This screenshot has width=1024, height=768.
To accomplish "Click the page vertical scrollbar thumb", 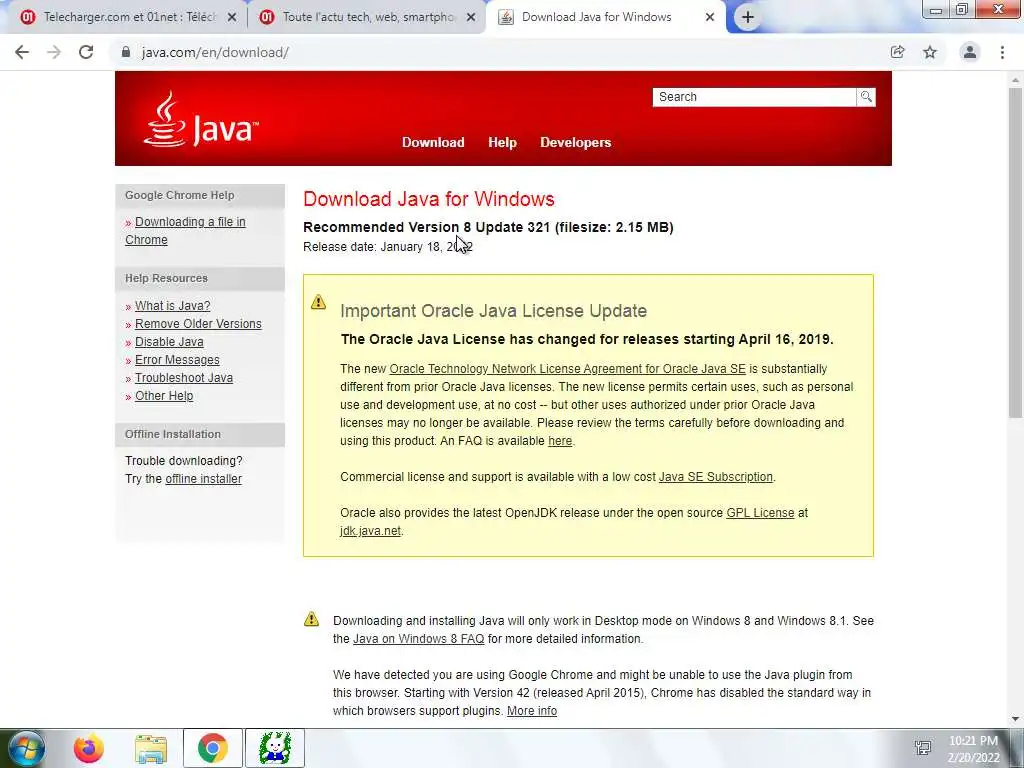I will [1015, 253].
